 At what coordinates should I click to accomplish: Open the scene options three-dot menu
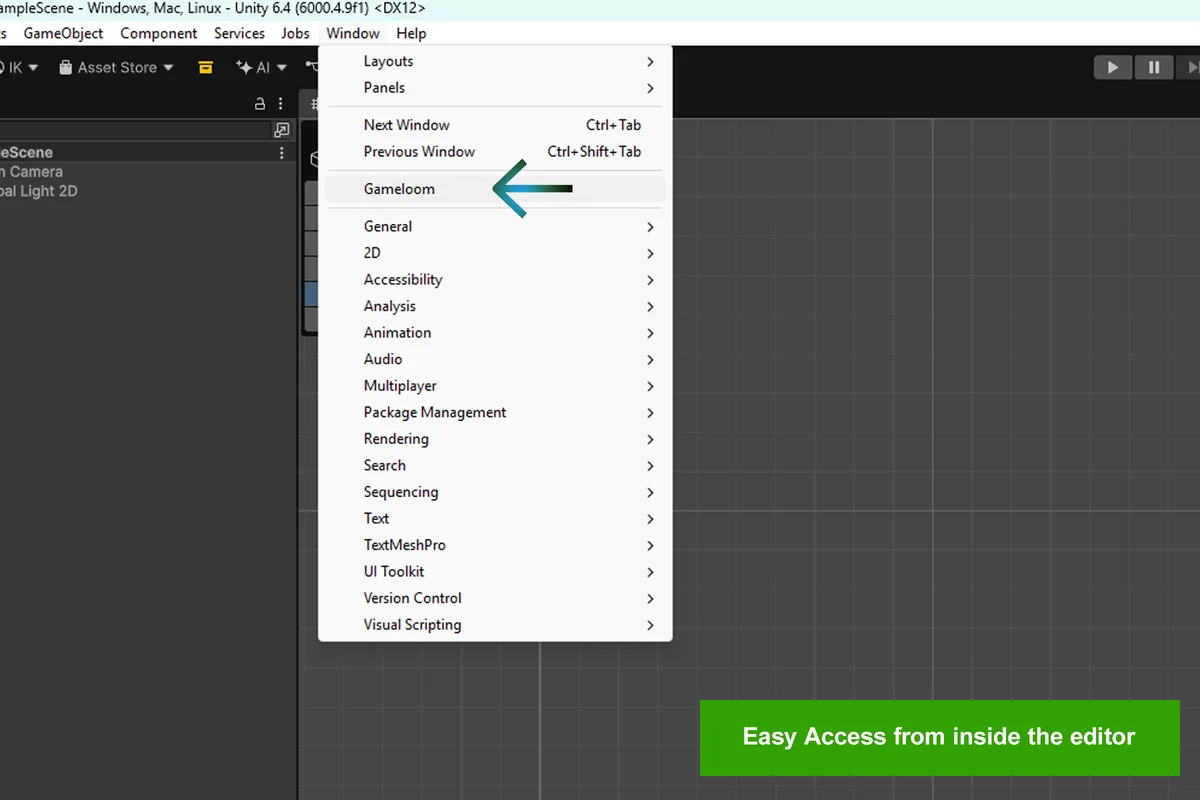[282, 153]
